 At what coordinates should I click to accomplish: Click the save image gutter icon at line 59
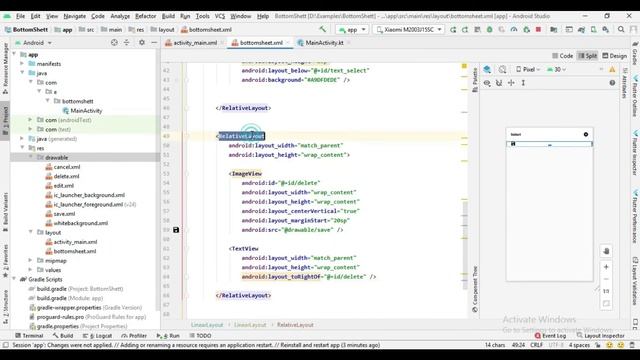(176, 230)
